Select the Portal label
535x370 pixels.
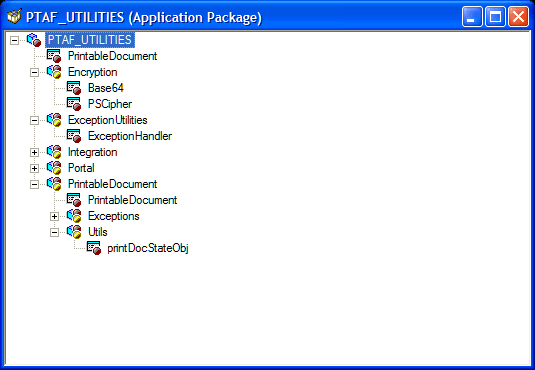click(81, 168)
